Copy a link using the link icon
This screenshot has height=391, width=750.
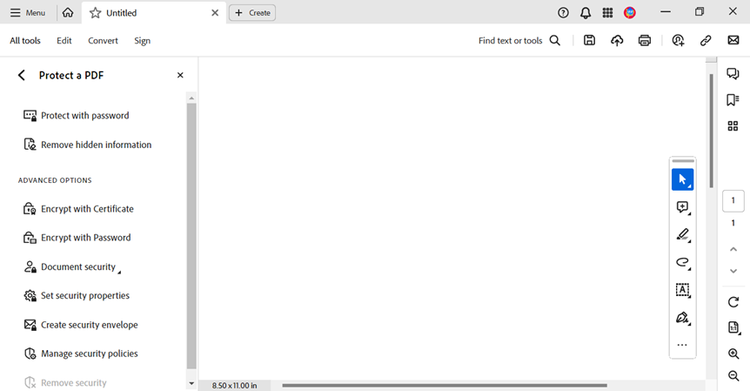[706, 41]
